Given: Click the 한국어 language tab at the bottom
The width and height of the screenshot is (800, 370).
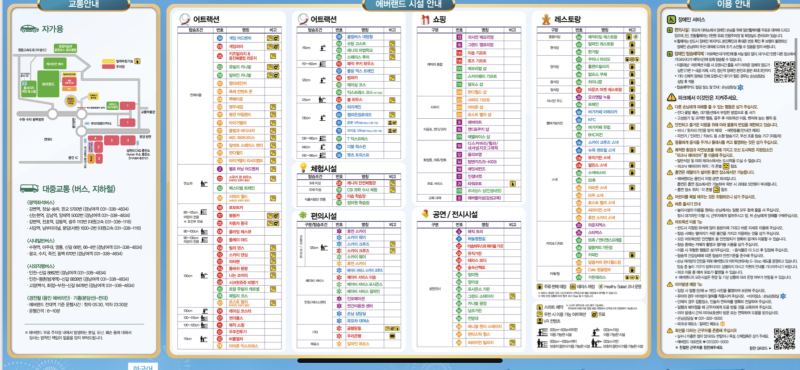Looking at the screenshot, I should tap(142, 366).
